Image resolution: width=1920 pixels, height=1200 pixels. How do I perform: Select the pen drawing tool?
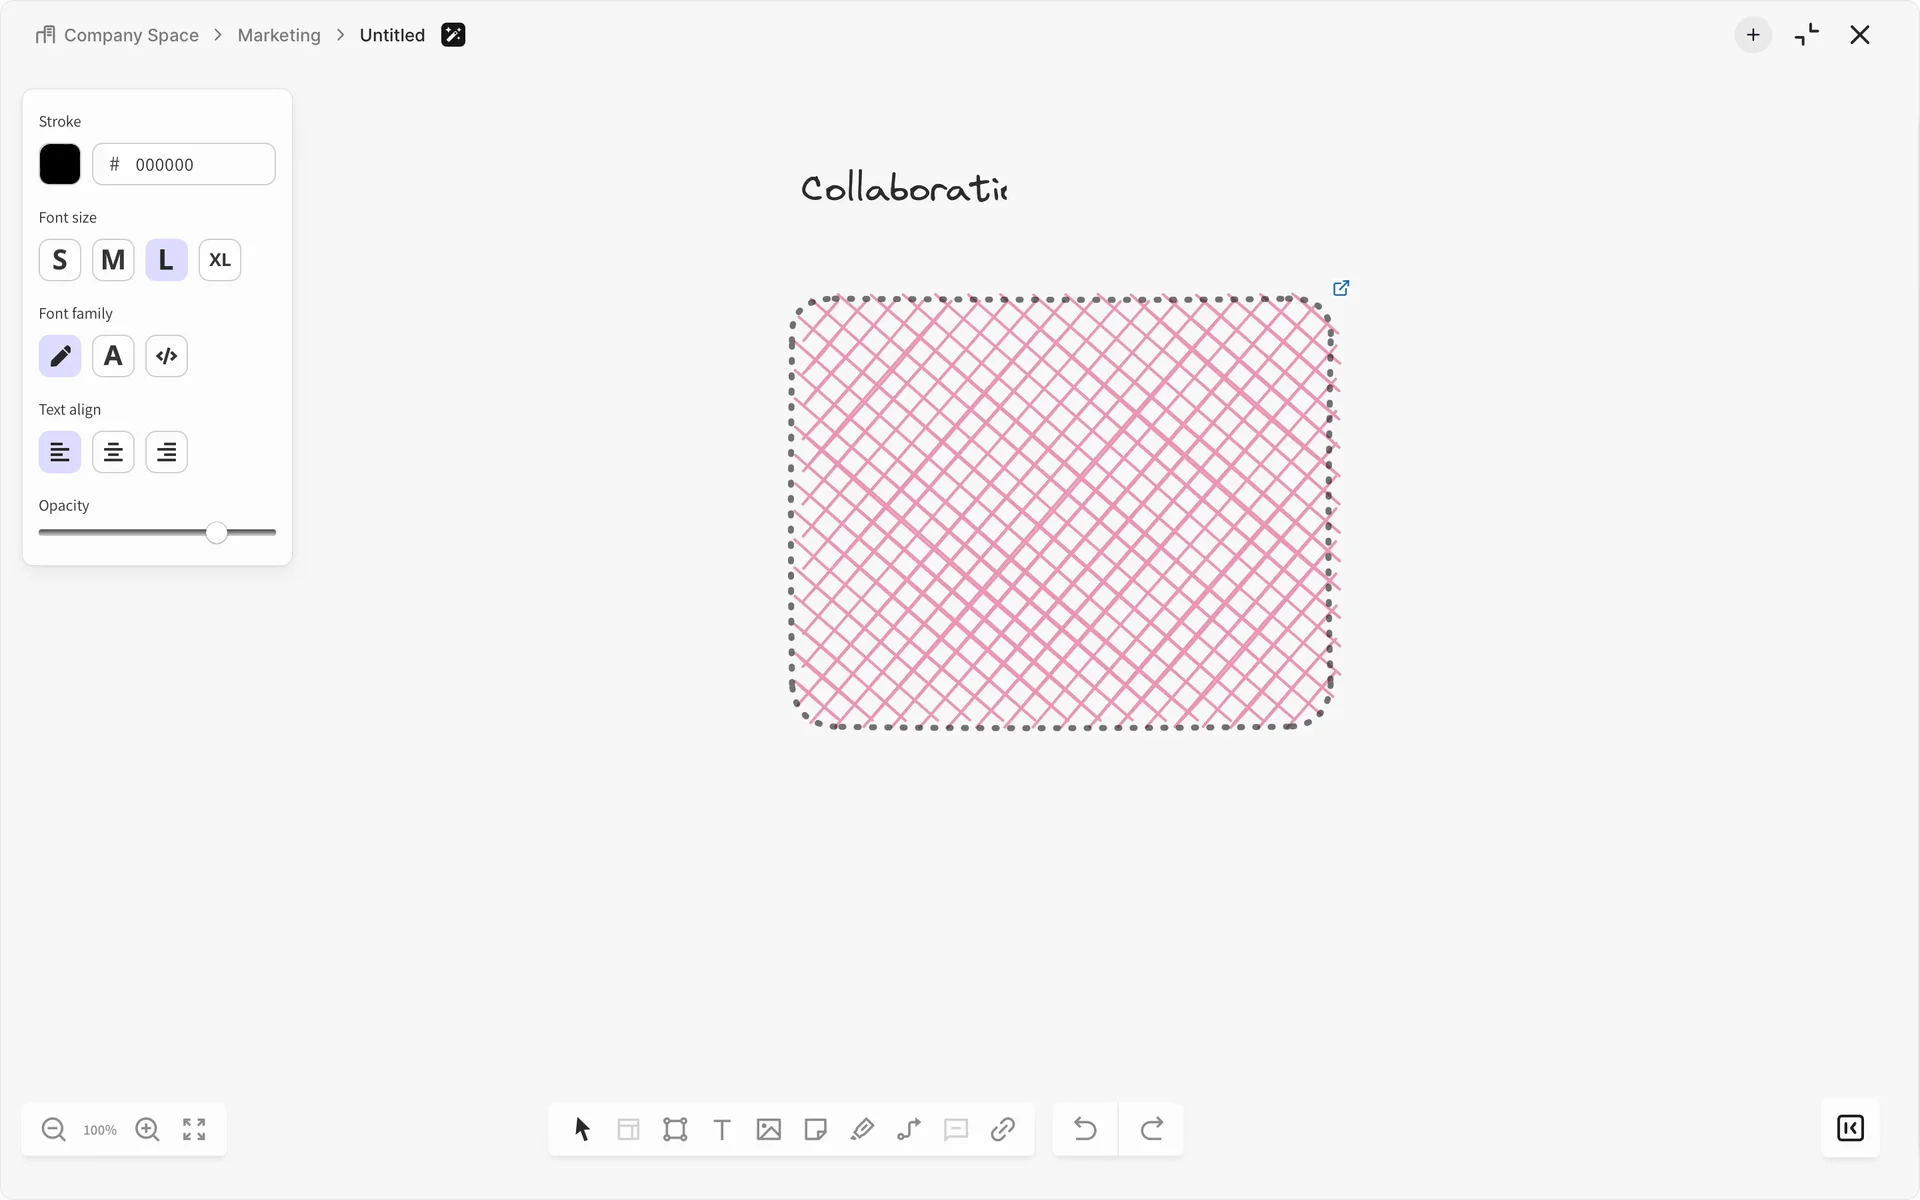[x=862, y=1129]
